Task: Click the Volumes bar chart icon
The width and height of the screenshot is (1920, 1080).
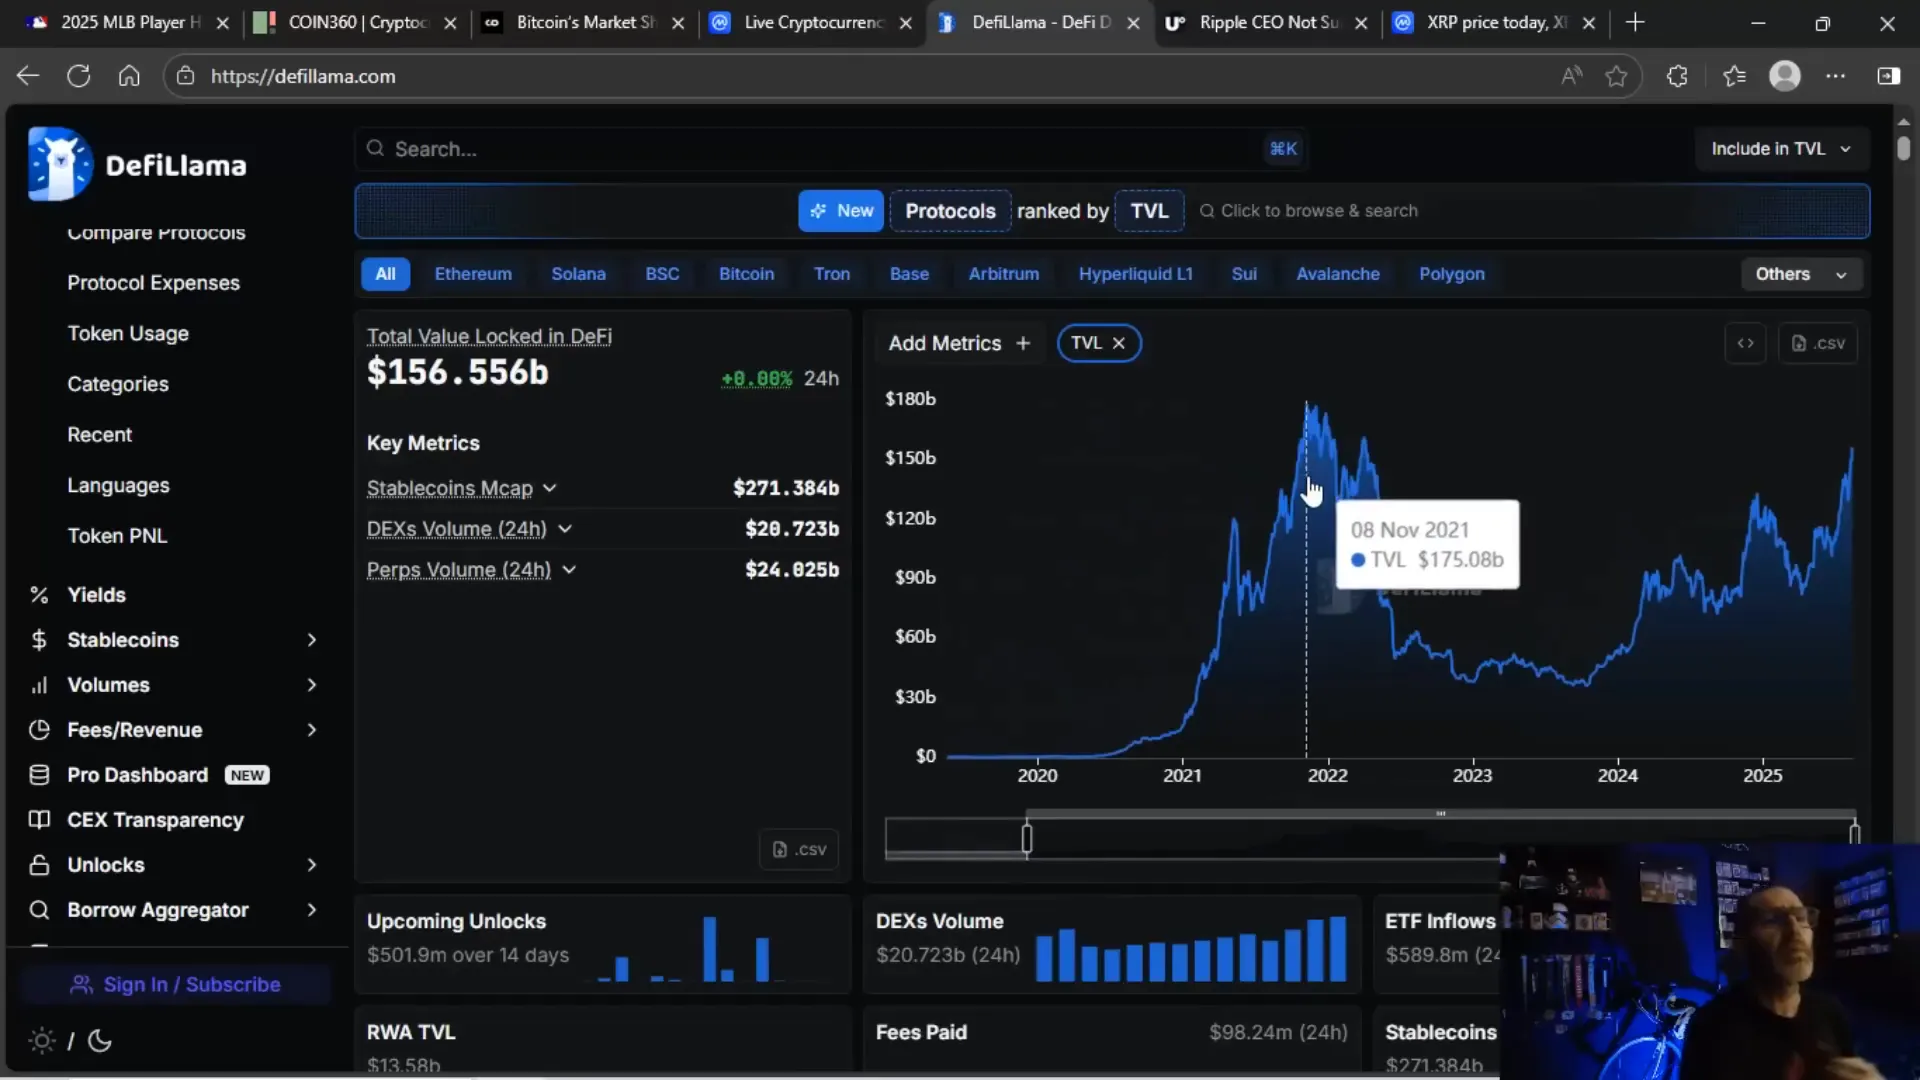Action: 39,685
